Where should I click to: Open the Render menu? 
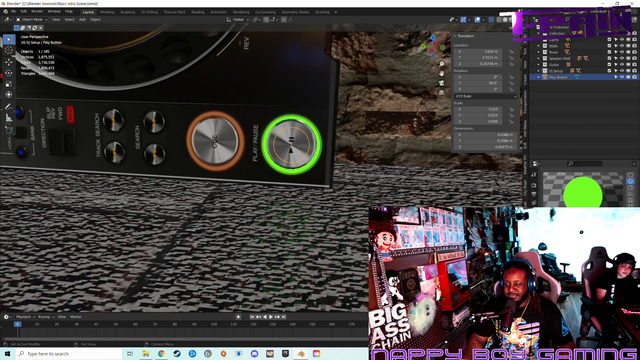pos(37,11)
